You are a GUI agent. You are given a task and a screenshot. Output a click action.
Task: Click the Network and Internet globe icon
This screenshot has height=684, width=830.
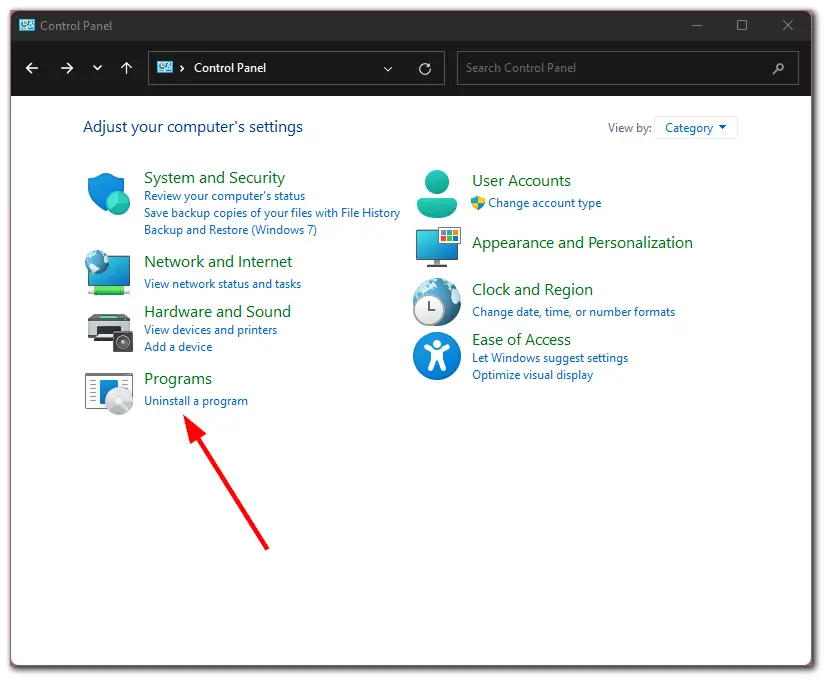108,273
